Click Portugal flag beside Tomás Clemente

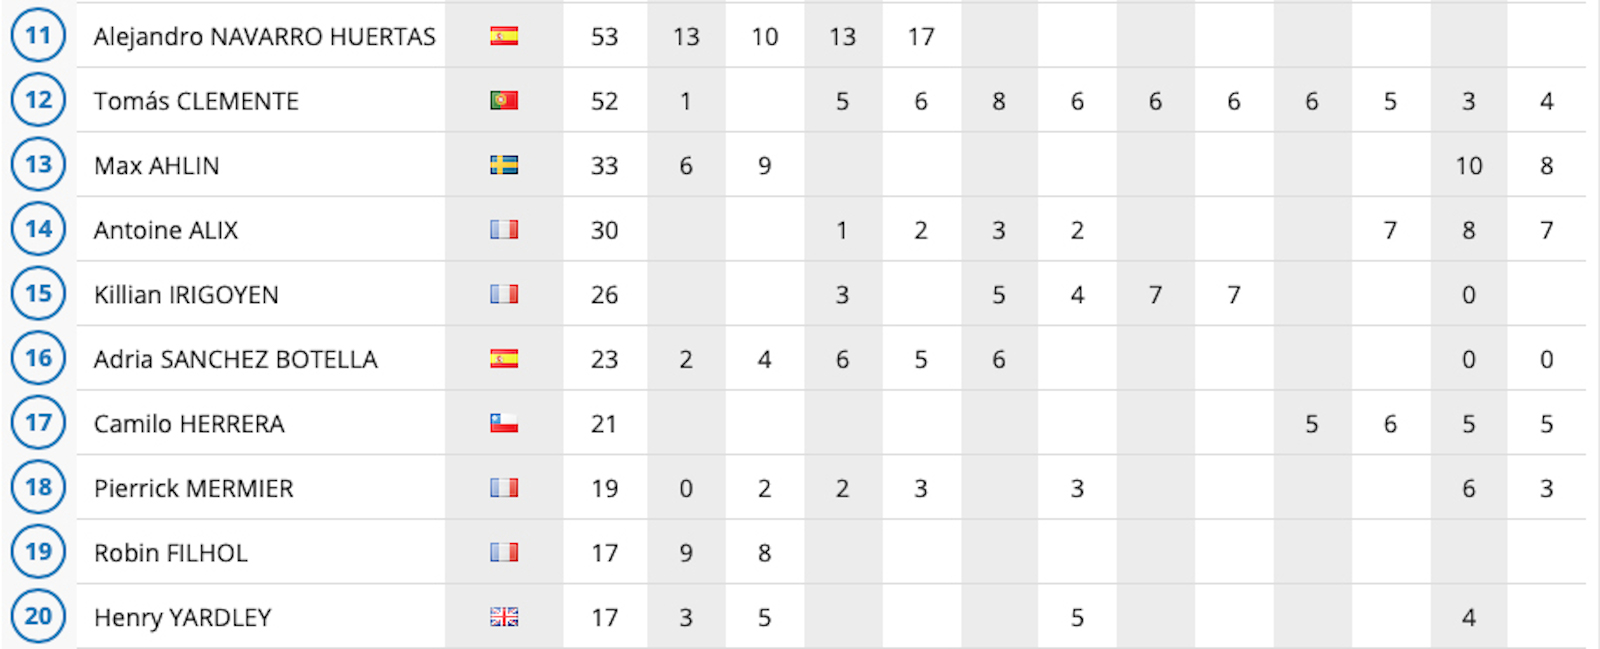click(x=504, y=100)
